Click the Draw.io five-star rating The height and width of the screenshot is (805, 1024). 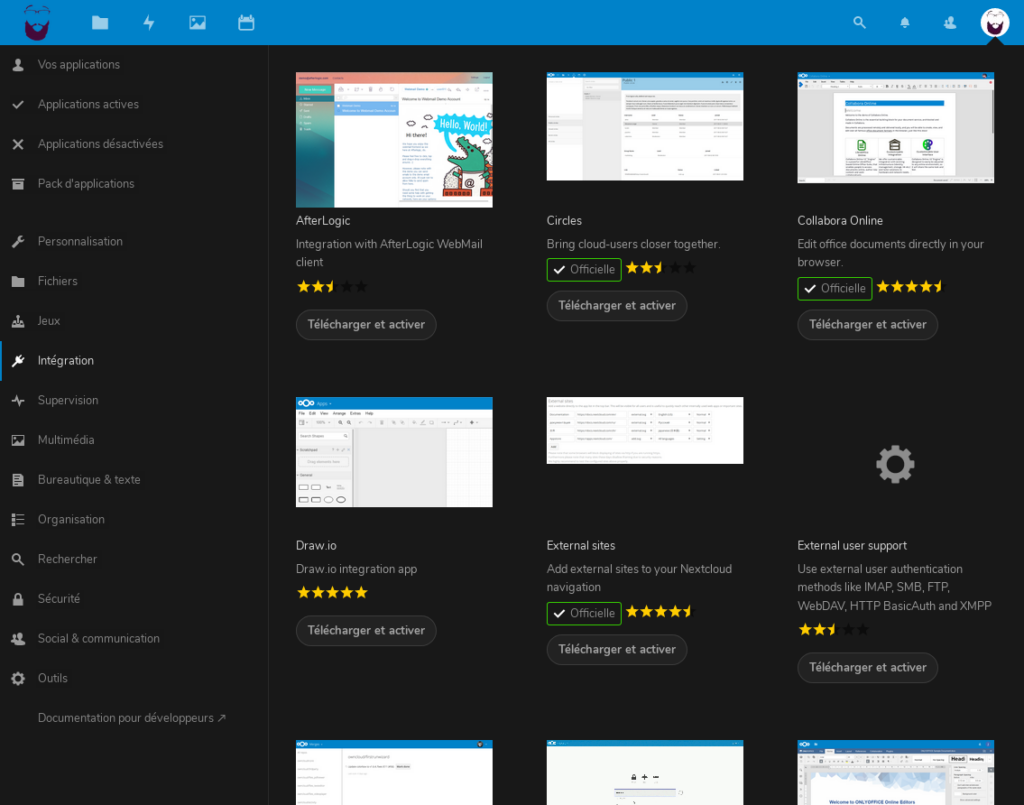(x=332, y=593)
